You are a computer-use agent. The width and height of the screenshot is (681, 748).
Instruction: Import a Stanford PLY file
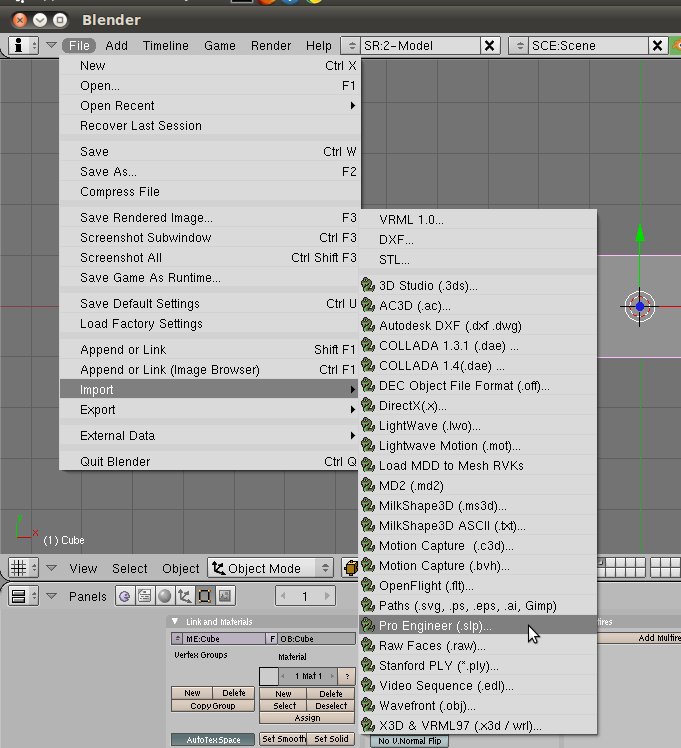pos(478,665)
